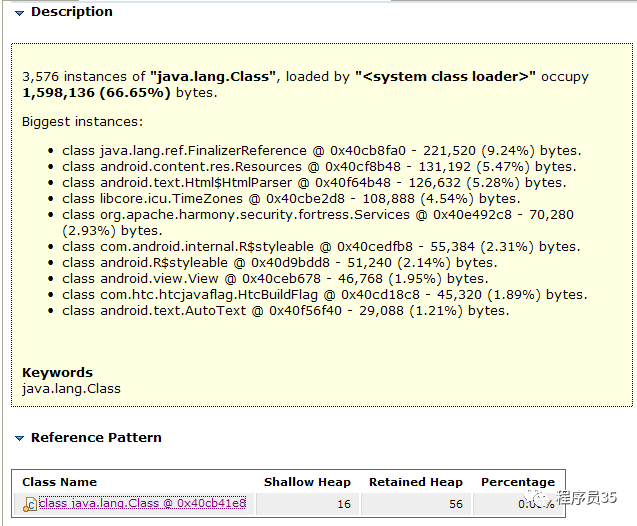Select the fortress.Services instance line

(x=318, y=223)
